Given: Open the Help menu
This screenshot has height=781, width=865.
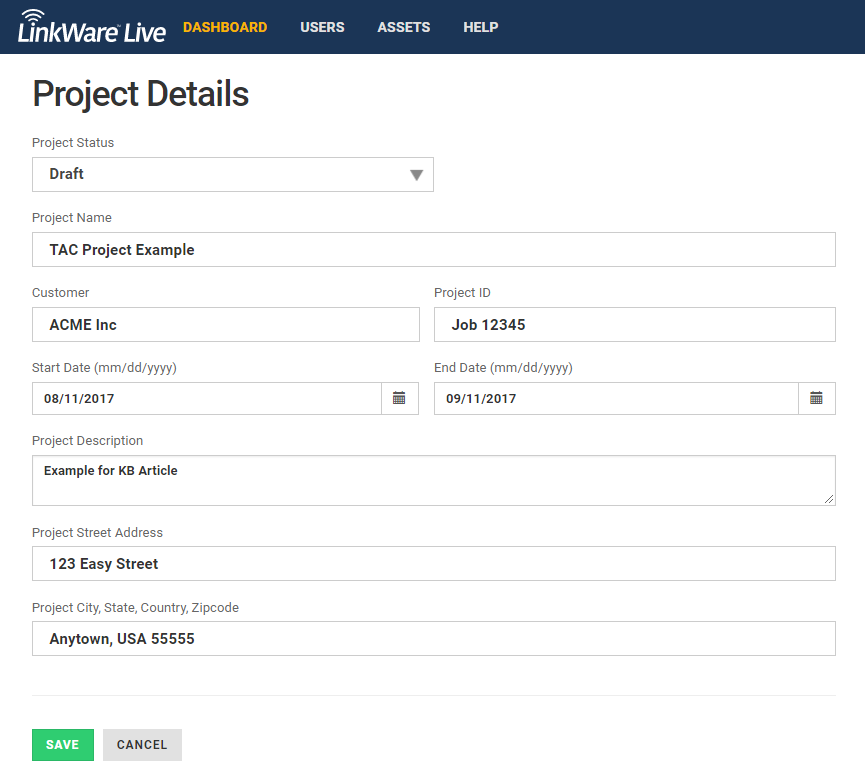Looking at the screenshot, I should coord(480,28).
